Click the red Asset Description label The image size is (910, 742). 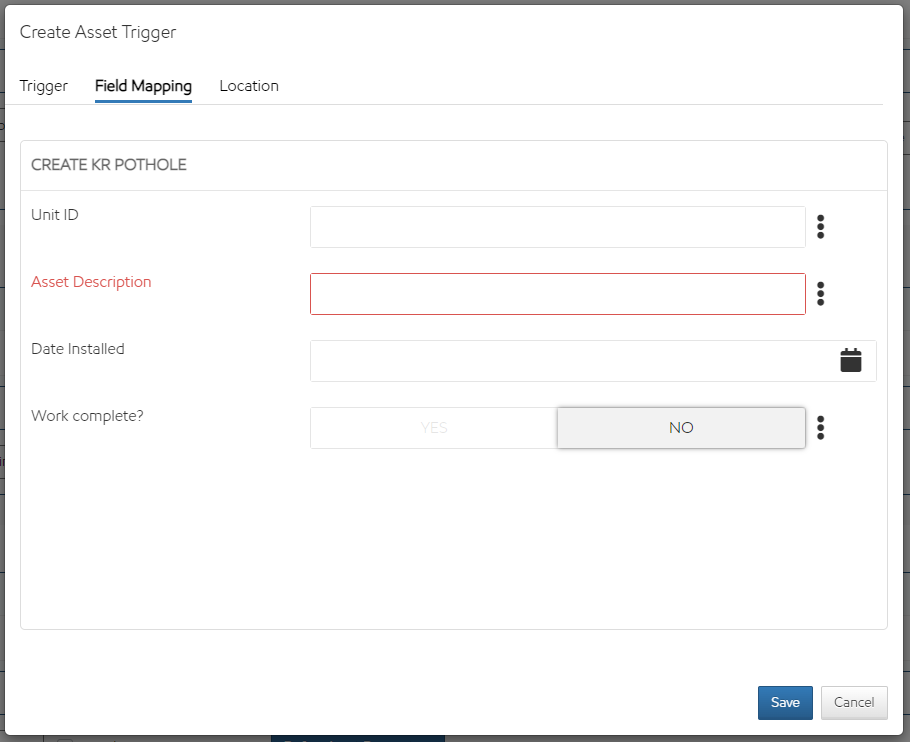(x=91, y=282)
